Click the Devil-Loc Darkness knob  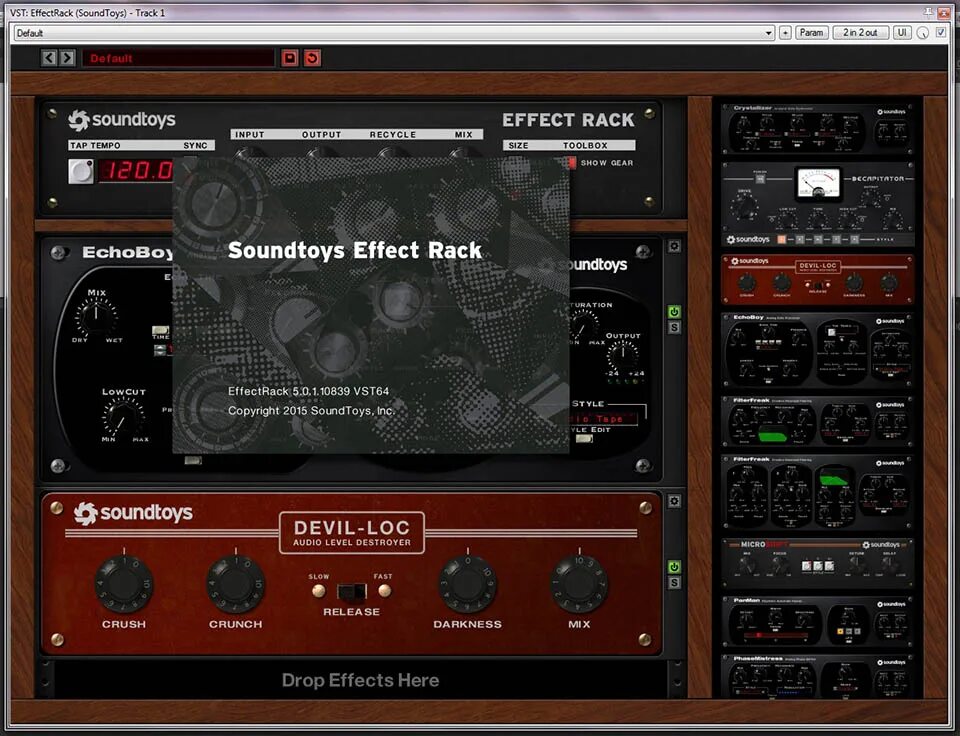[468, 584]
